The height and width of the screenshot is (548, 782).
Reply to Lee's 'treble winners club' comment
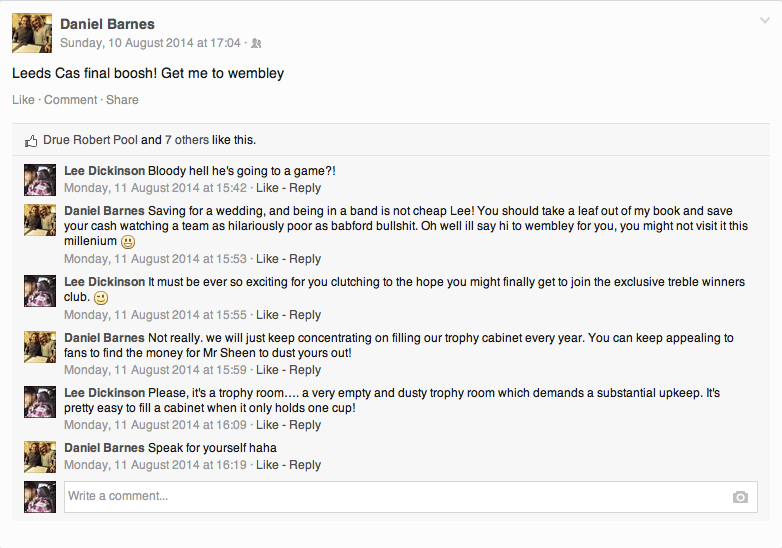(305, 315)
